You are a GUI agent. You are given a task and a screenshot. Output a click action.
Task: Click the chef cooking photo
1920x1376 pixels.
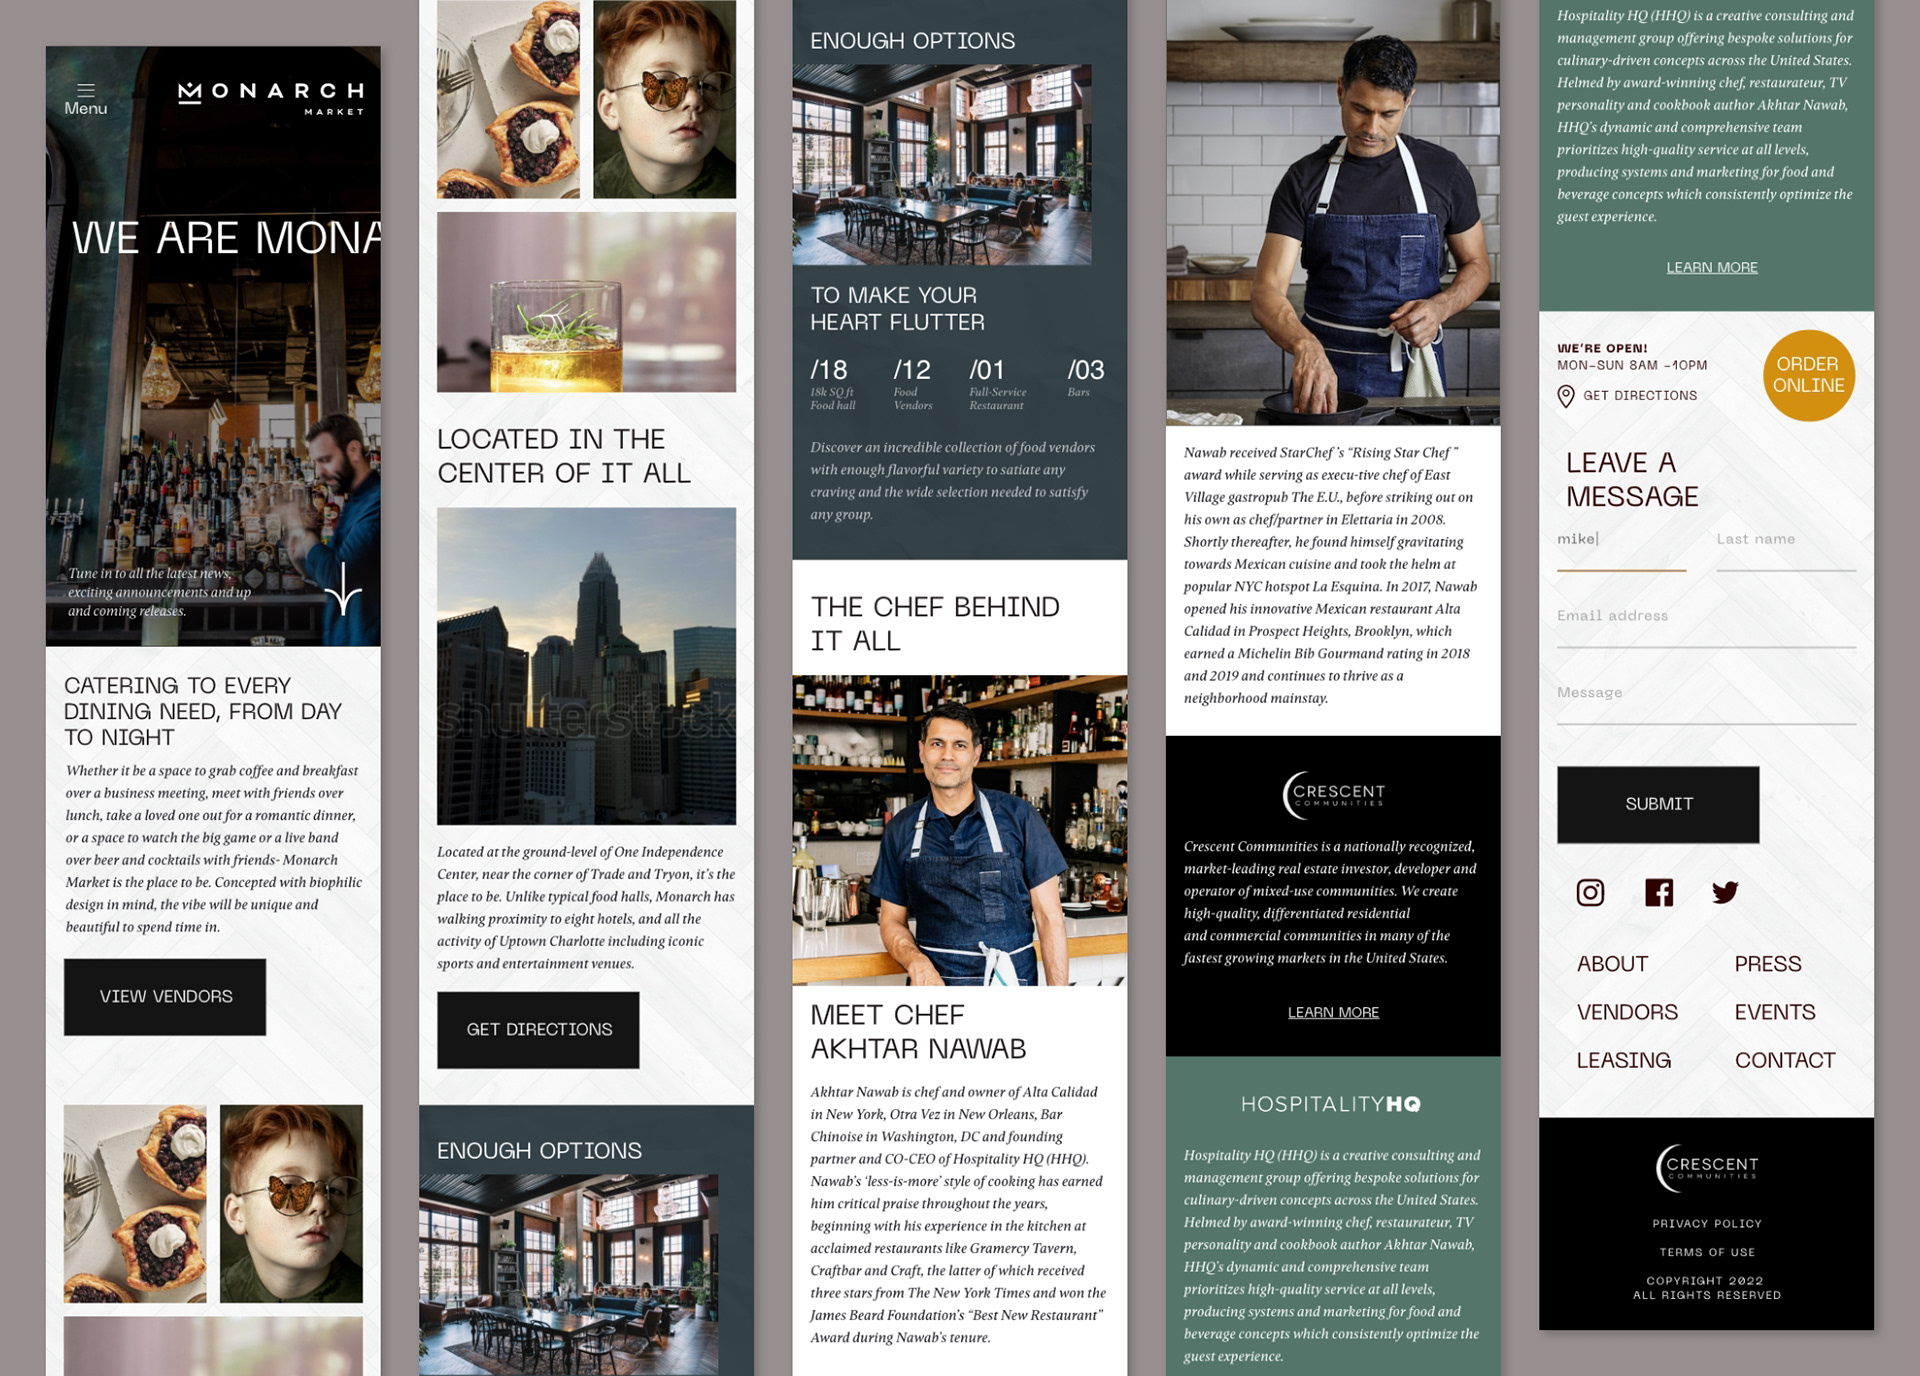pyautogui.click(x=1333, y=212)
